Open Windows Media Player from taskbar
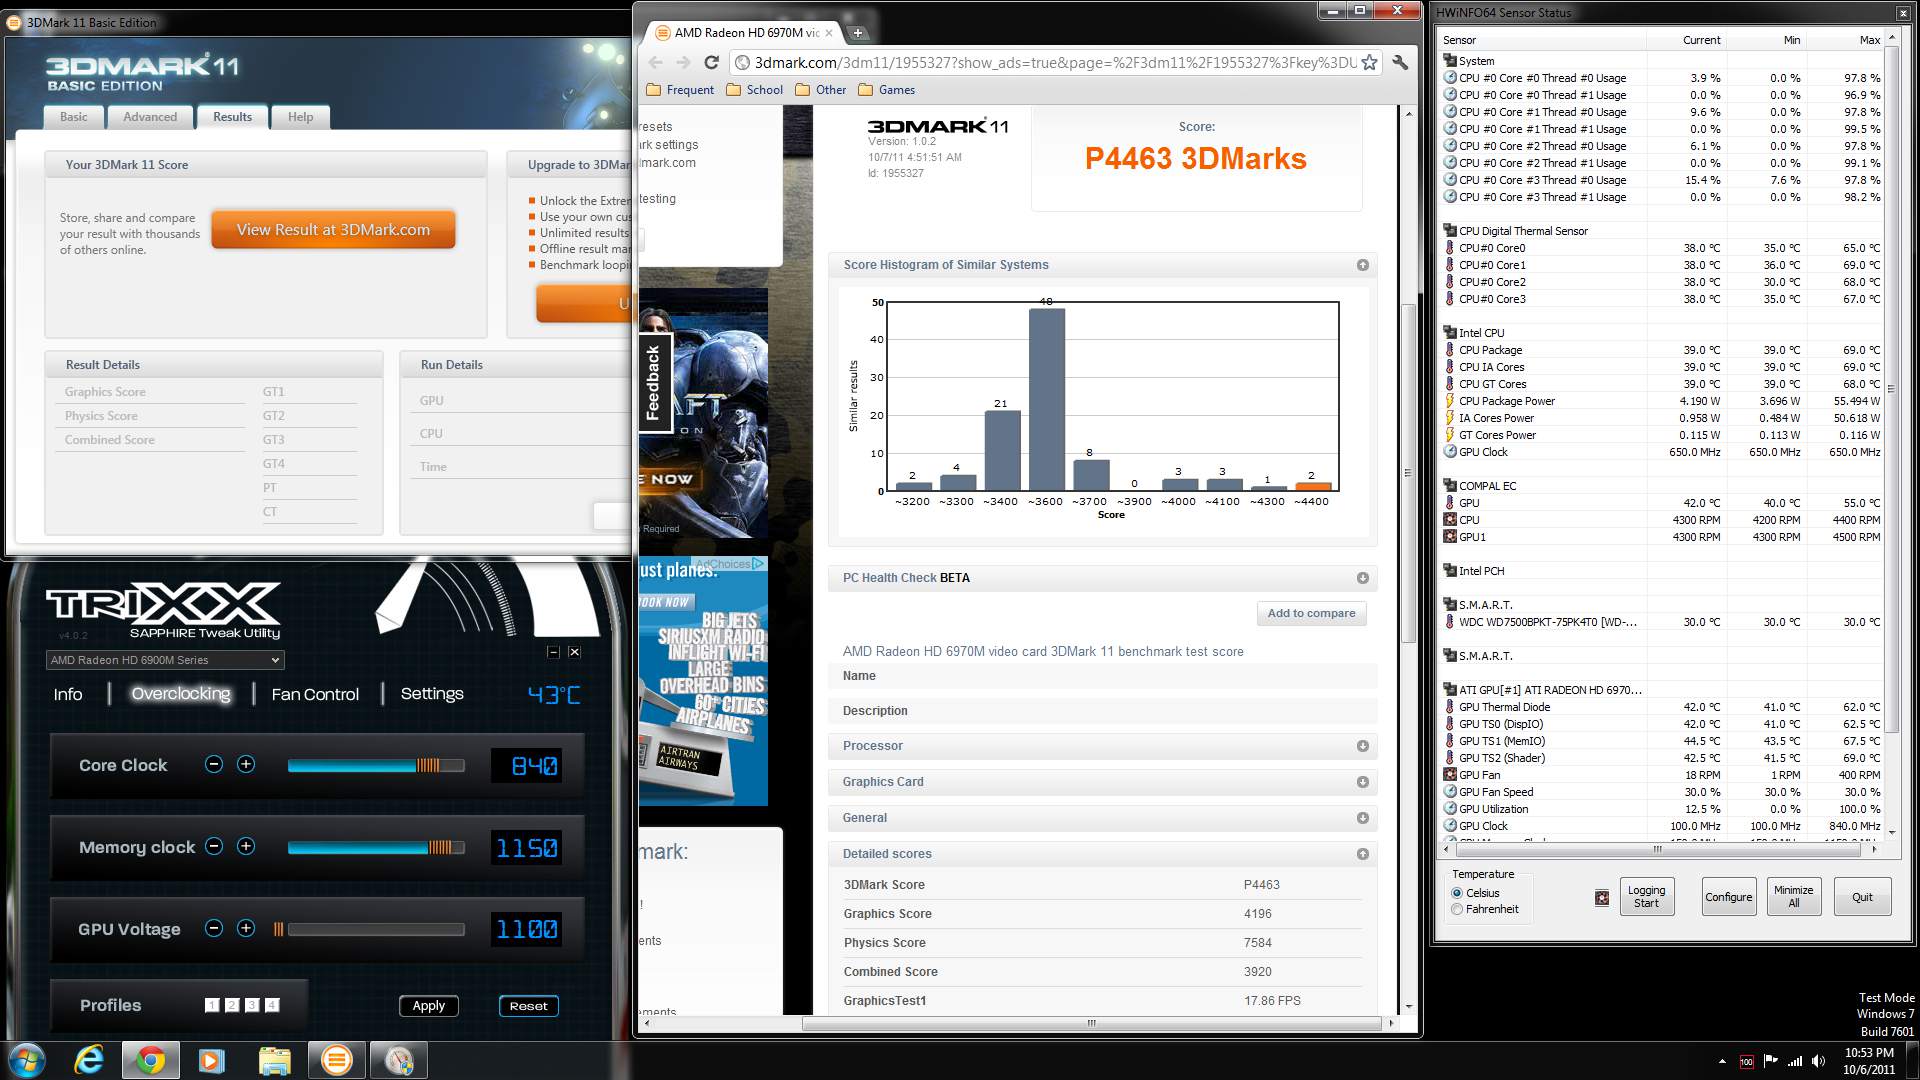This screenshot has height=1080, width=1920. pyautogui.click(x=211, y=1060)
